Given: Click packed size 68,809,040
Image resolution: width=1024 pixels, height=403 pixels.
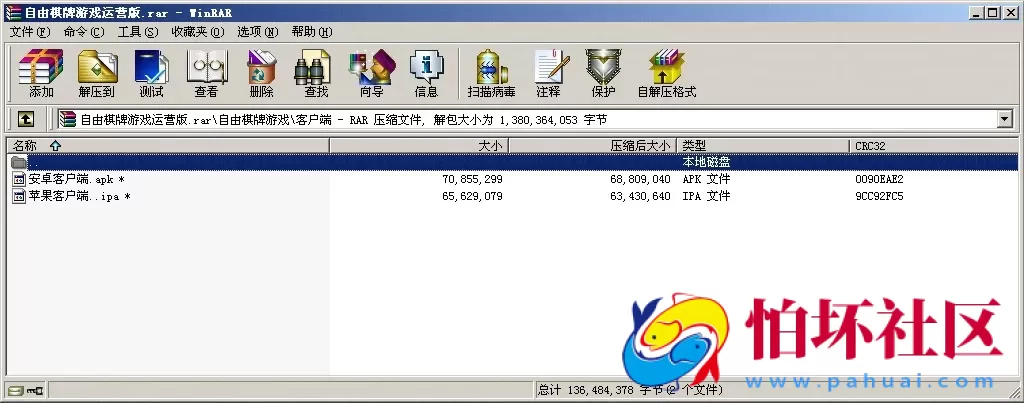Looking at the screenshot, I should (x=641, y=179).
